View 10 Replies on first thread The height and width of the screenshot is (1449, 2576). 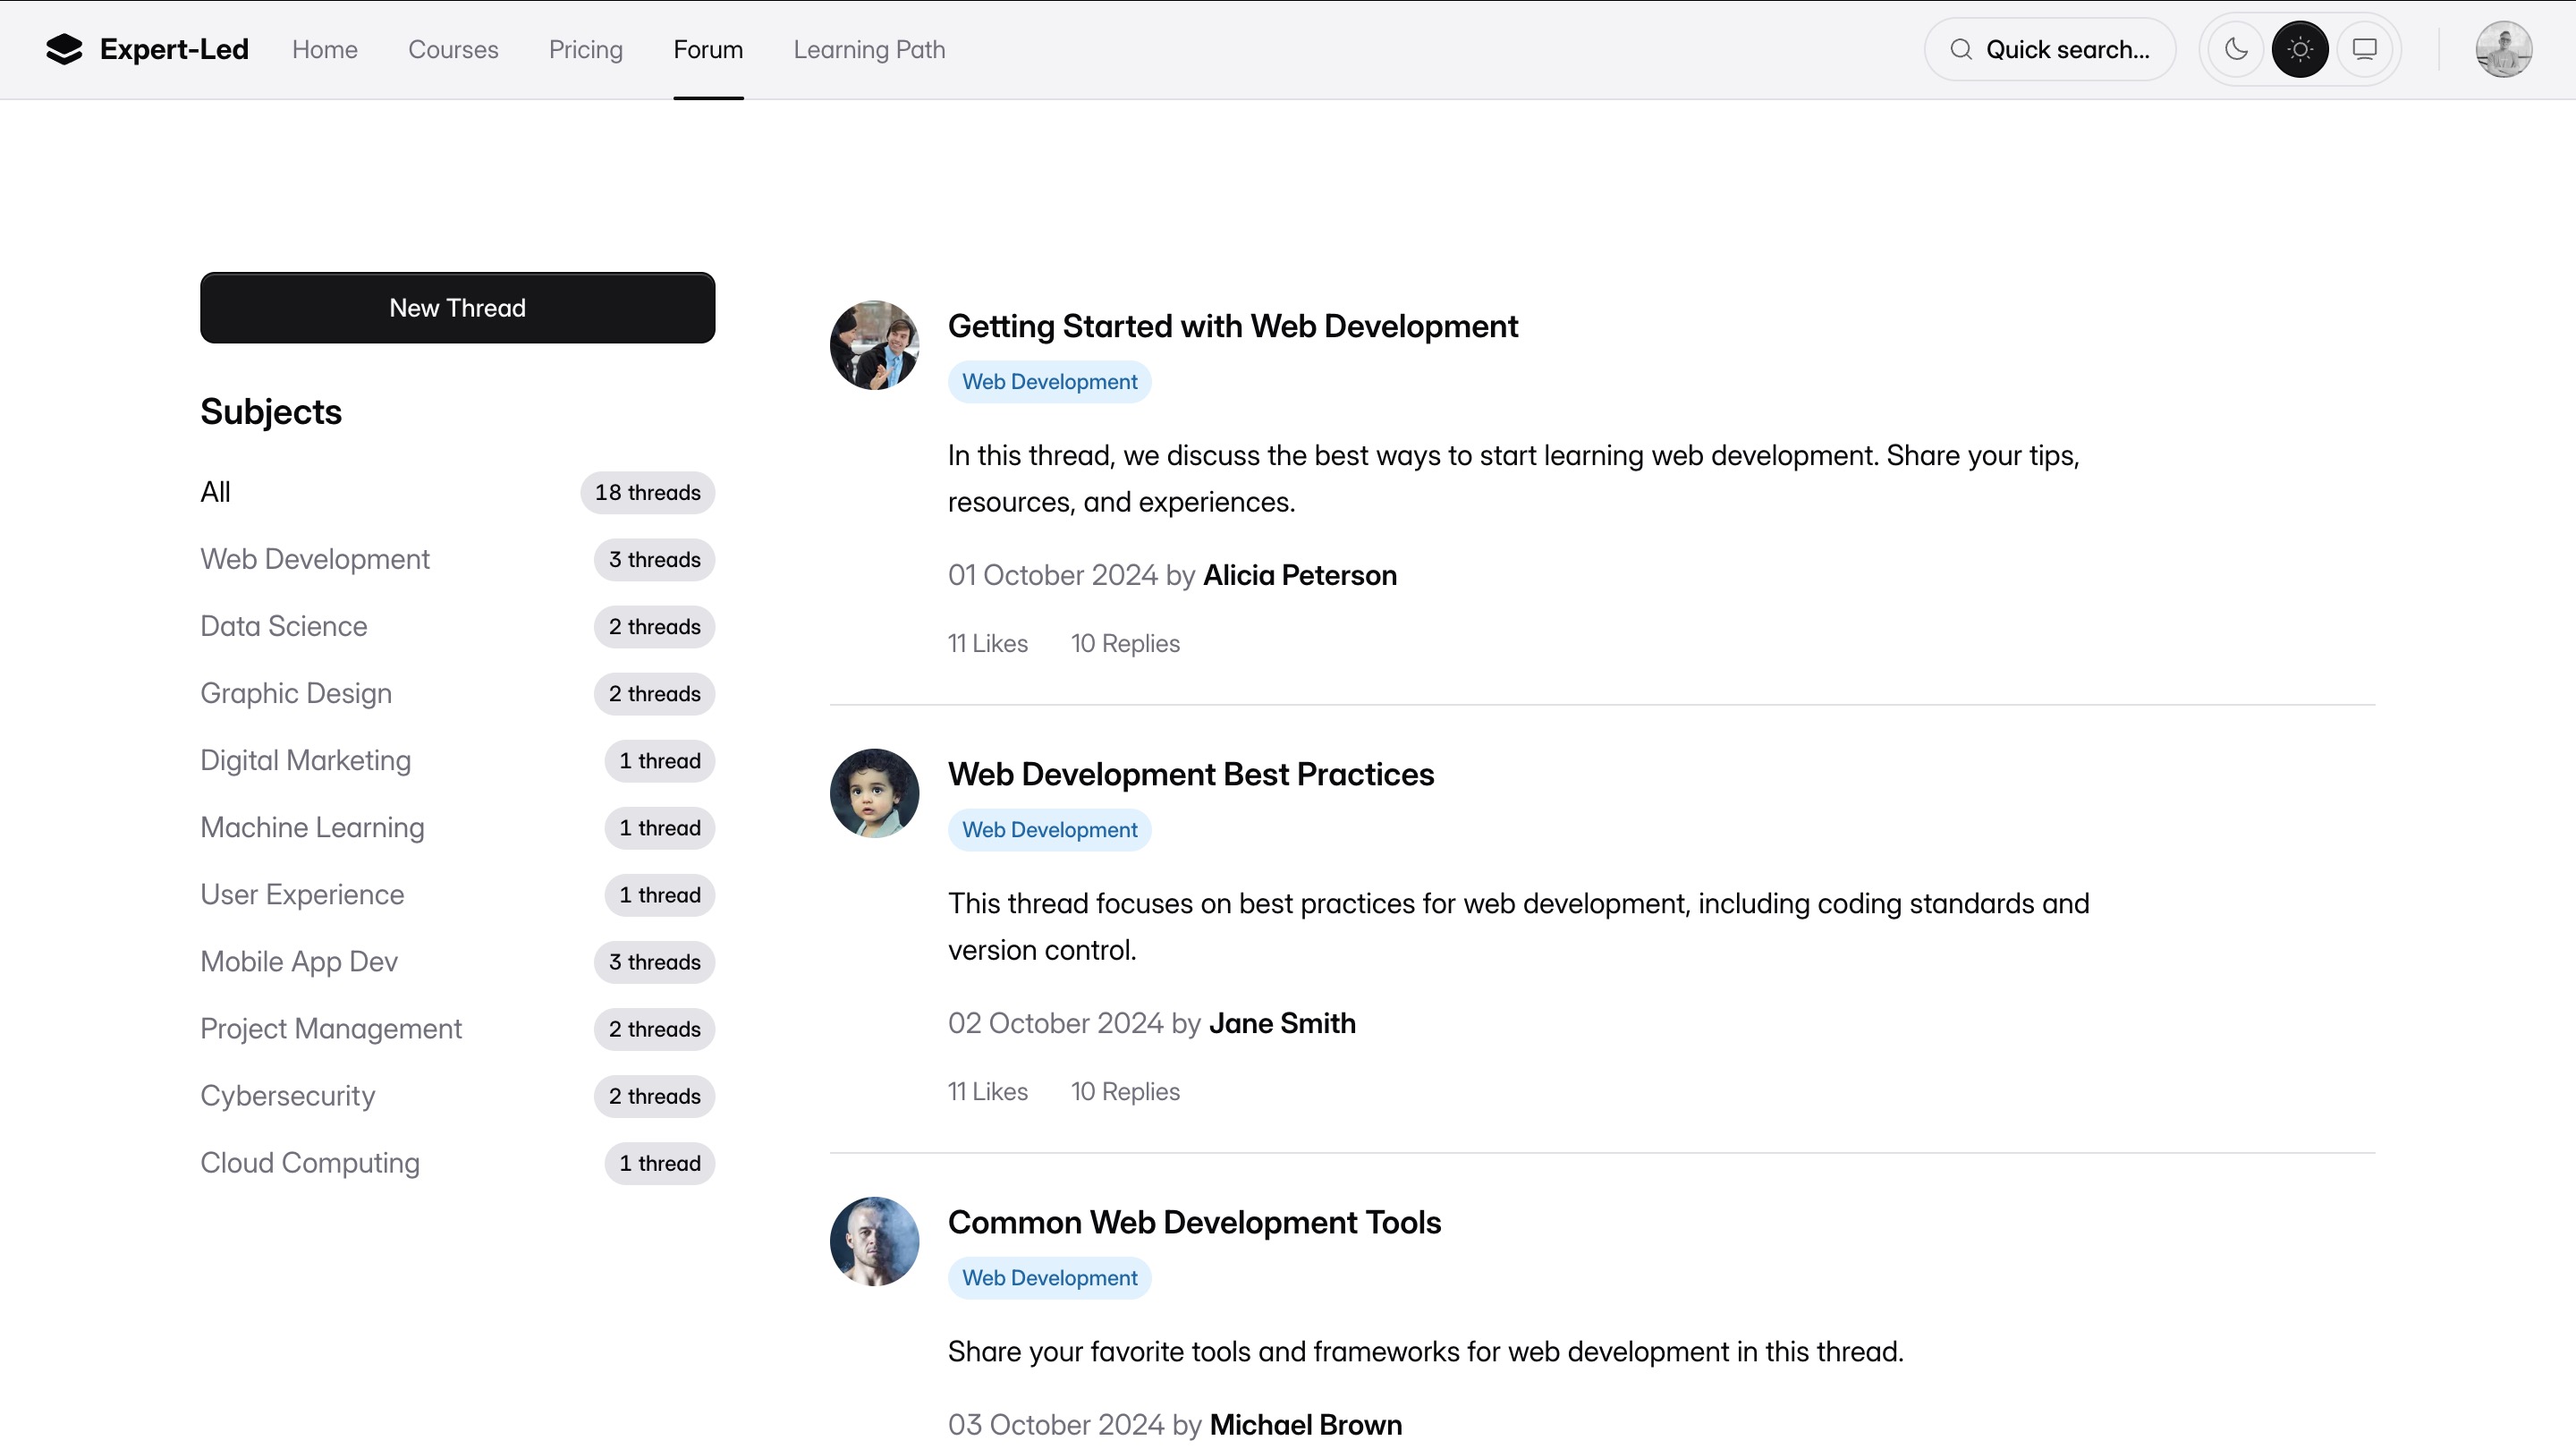click(1125, 643)
